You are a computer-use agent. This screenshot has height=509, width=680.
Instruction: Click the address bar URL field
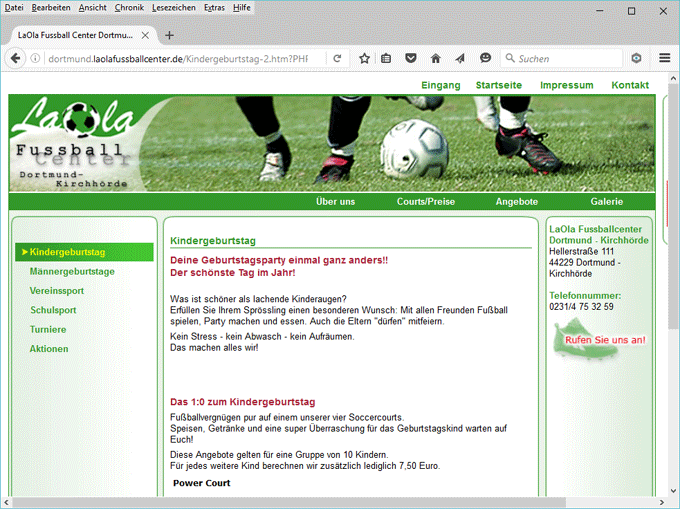[x=178, y=59]
